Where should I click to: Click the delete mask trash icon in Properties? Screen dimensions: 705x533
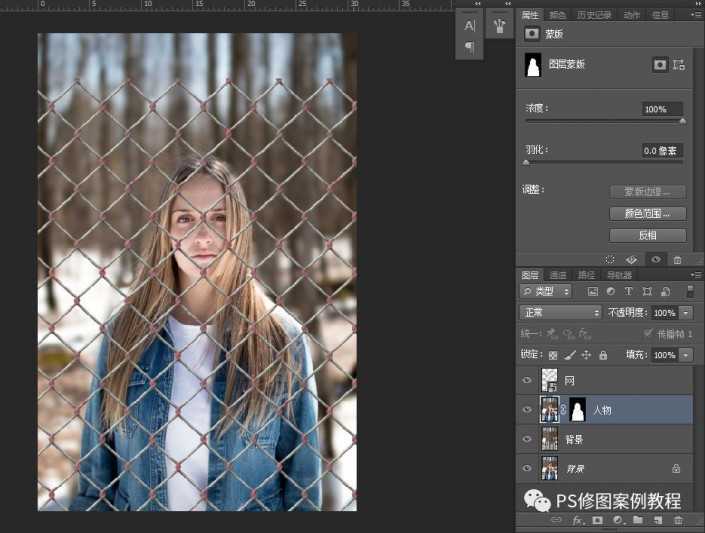click(x=677, y=259)
